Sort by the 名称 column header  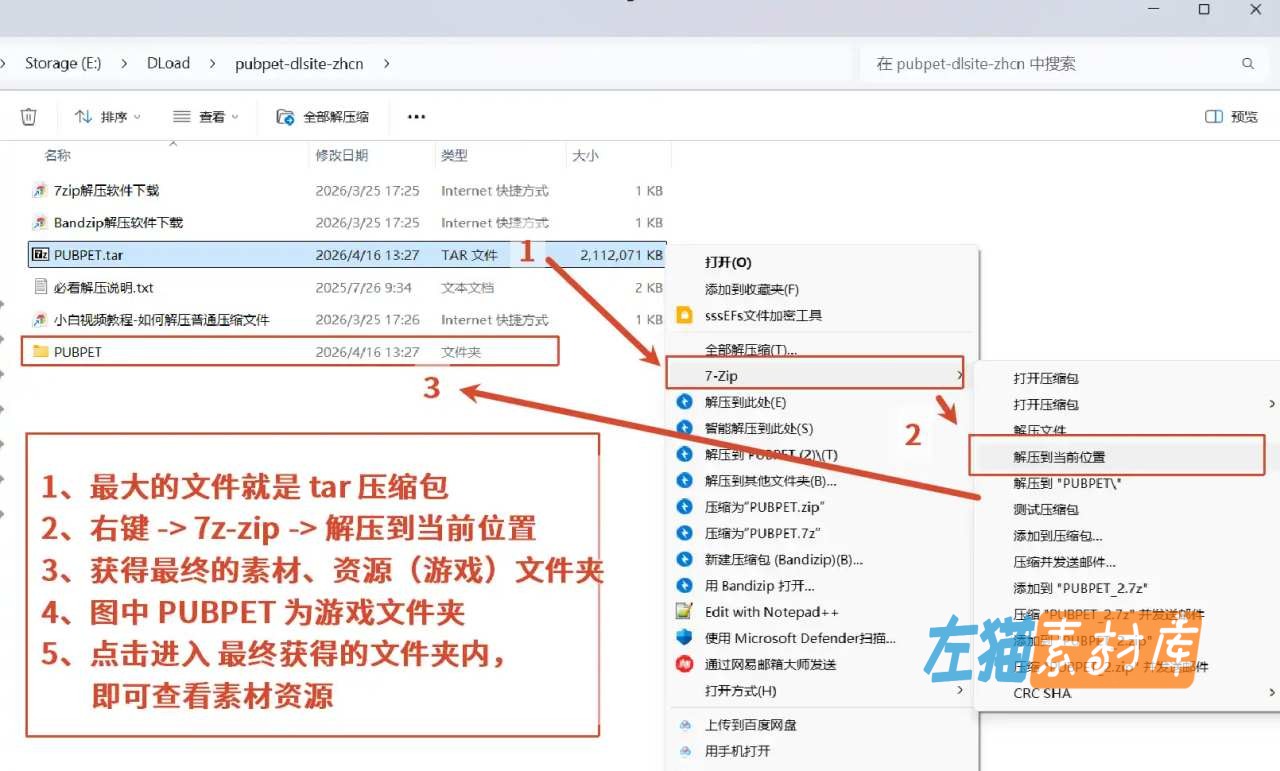pos(57,155)
